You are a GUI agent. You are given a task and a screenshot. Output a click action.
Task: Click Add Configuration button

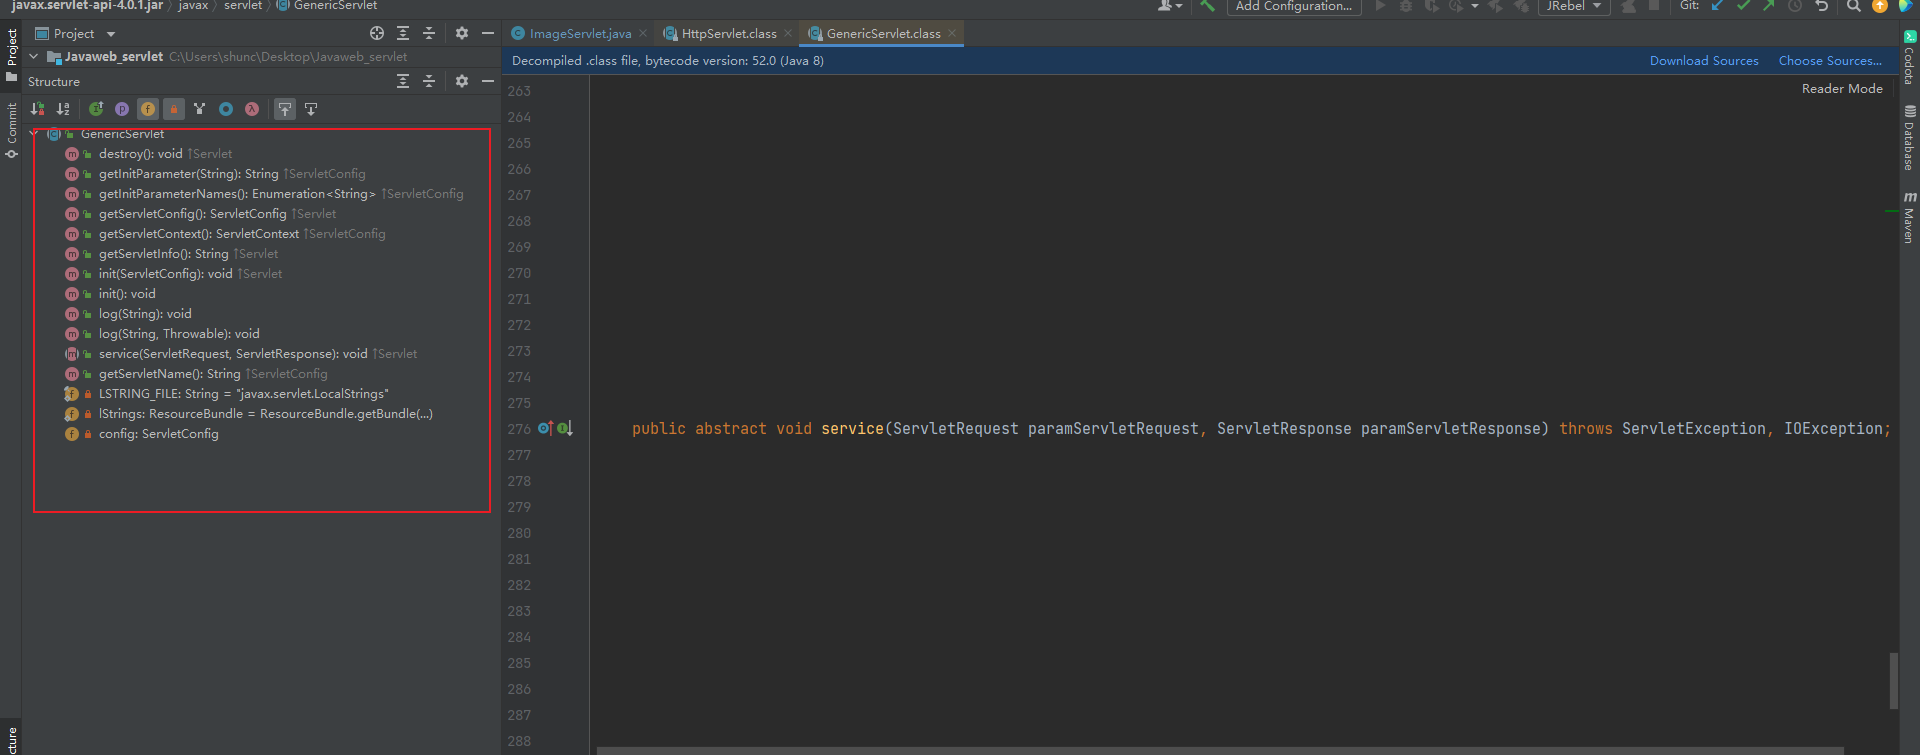point(1294,6)
